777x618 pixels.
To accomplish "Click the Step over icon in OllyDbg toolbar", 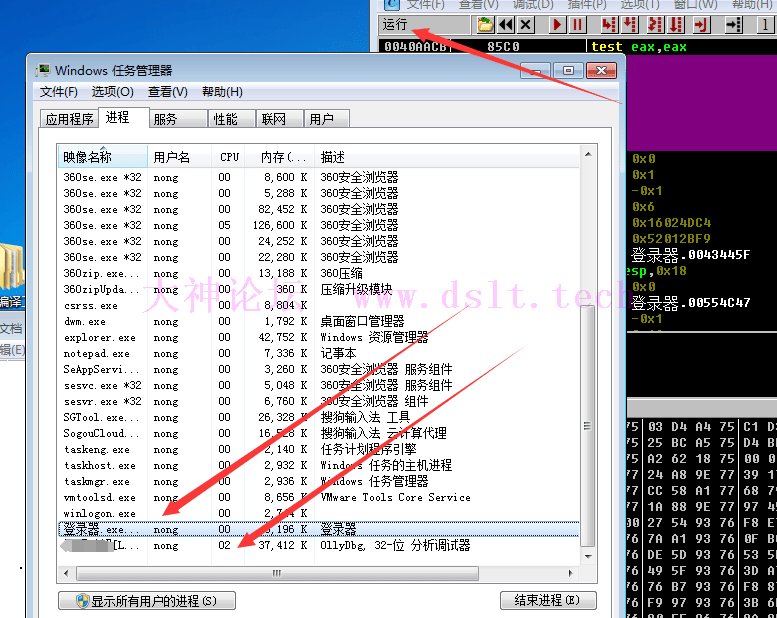I will pyautogui.click(x=629, y=24).
